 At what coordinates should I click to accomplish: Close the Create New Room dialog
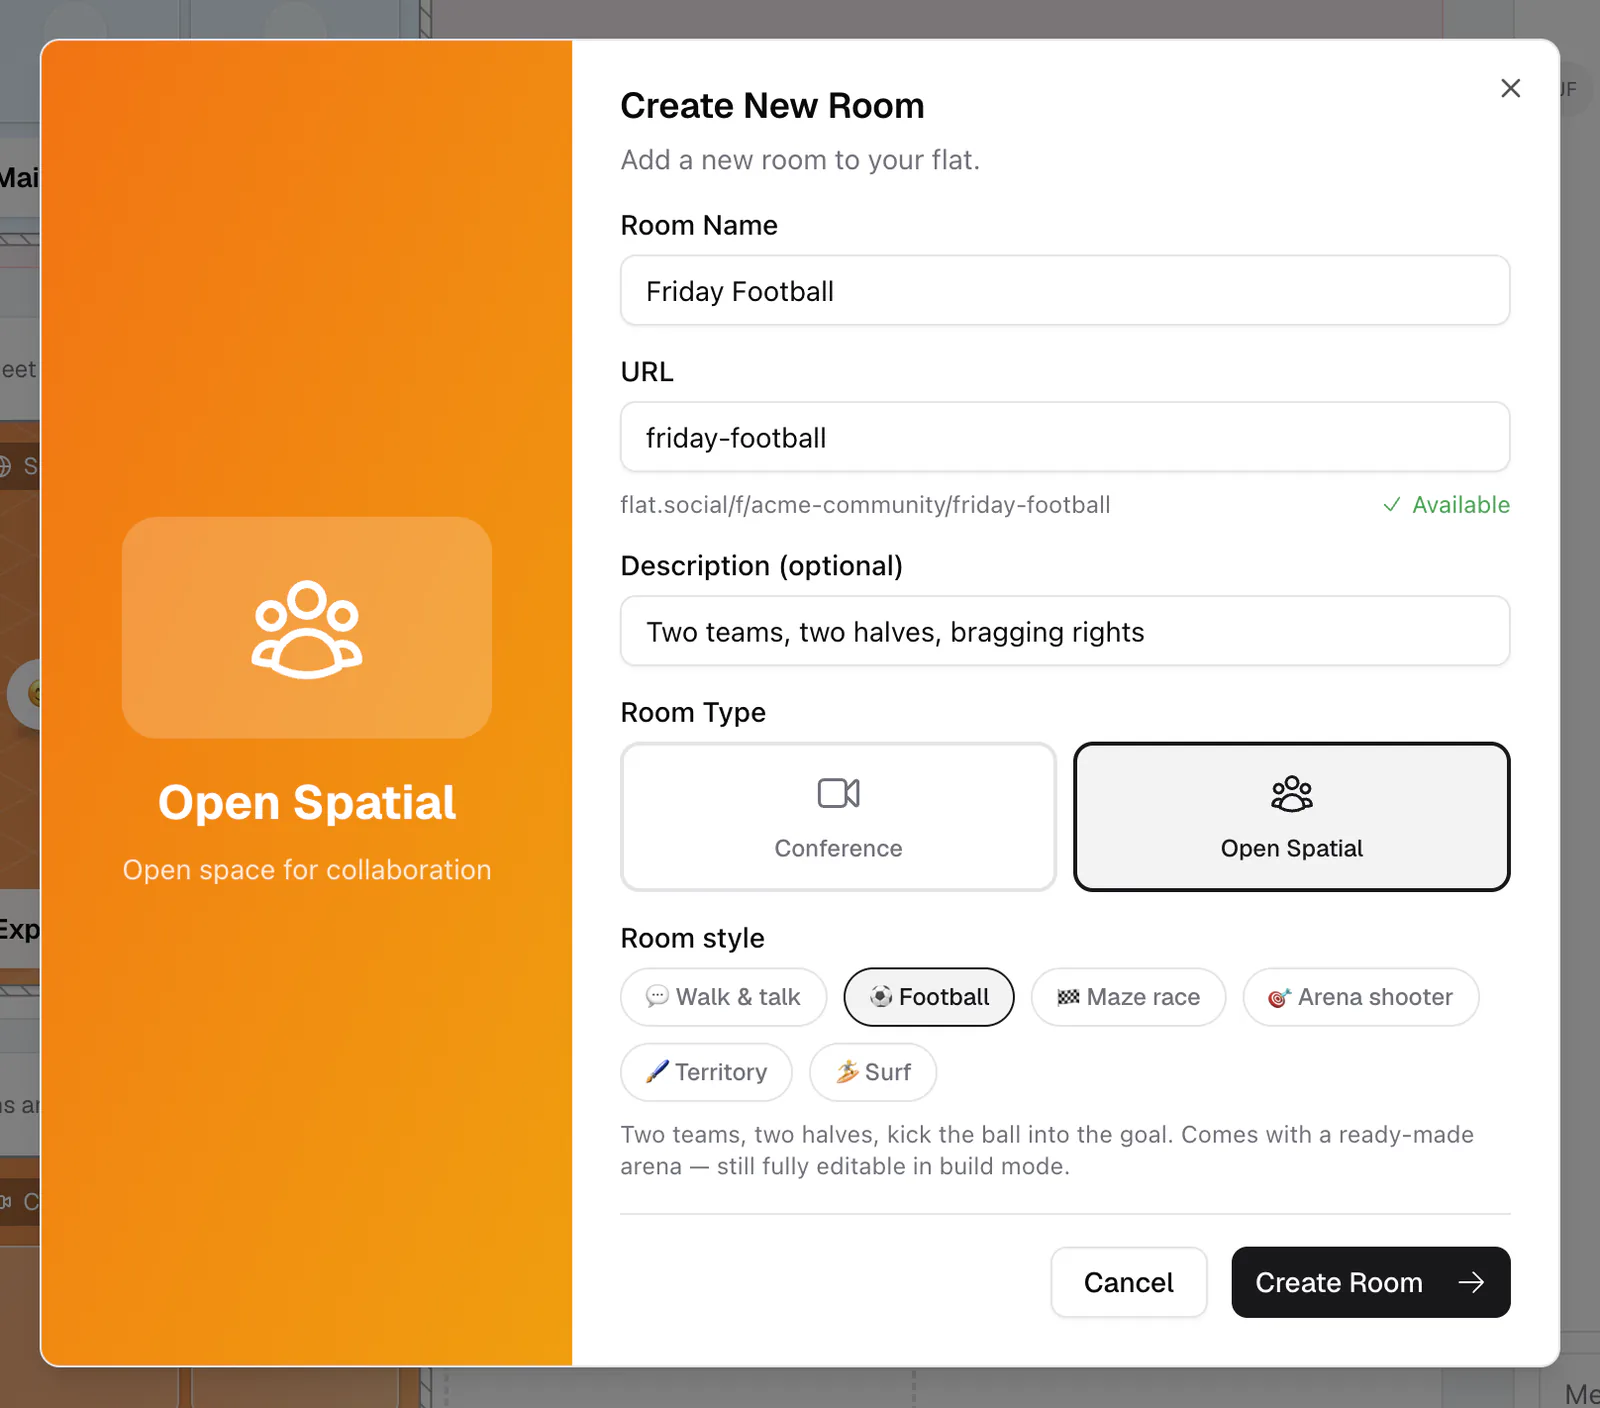coord(1510,88)
